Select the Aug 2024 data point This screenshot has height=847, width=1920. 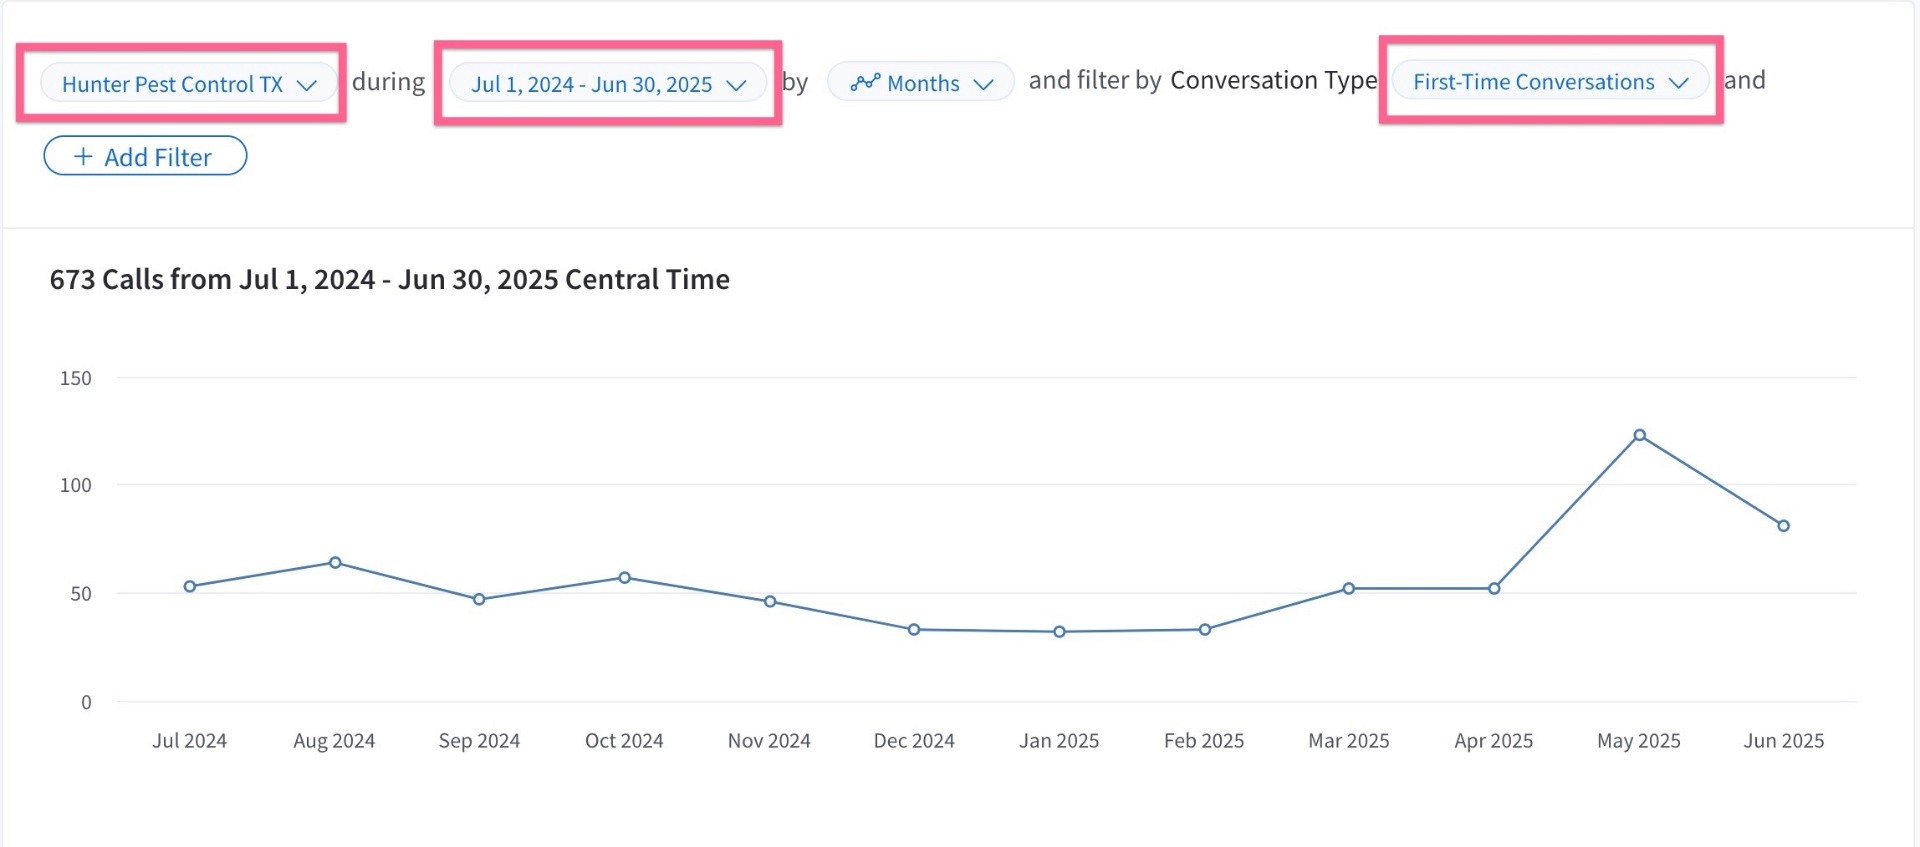[335, 562]
